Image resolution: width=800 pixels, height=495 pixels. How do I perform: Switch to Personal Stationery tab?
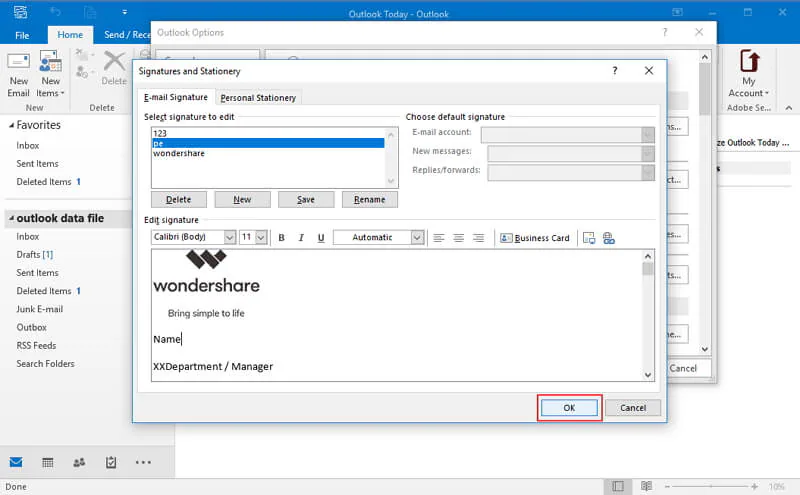point(258,97)
